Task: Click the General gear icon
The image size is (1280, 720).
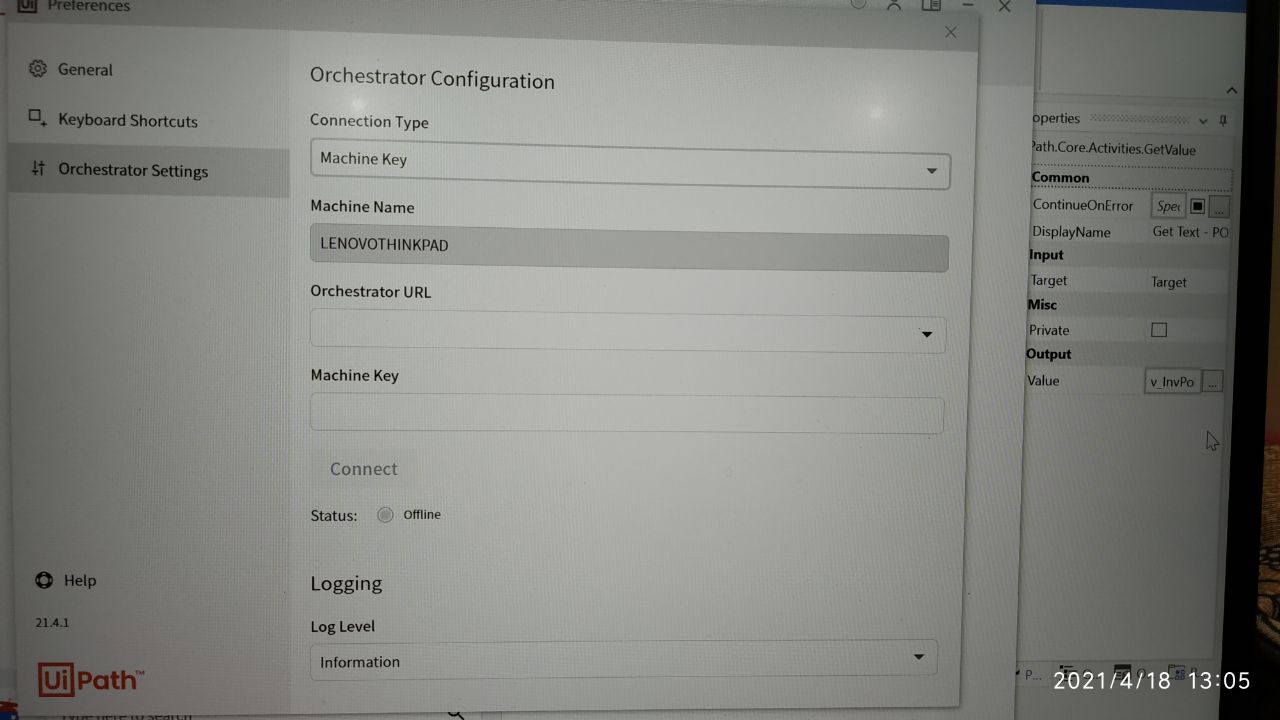Action: [38, 69]
